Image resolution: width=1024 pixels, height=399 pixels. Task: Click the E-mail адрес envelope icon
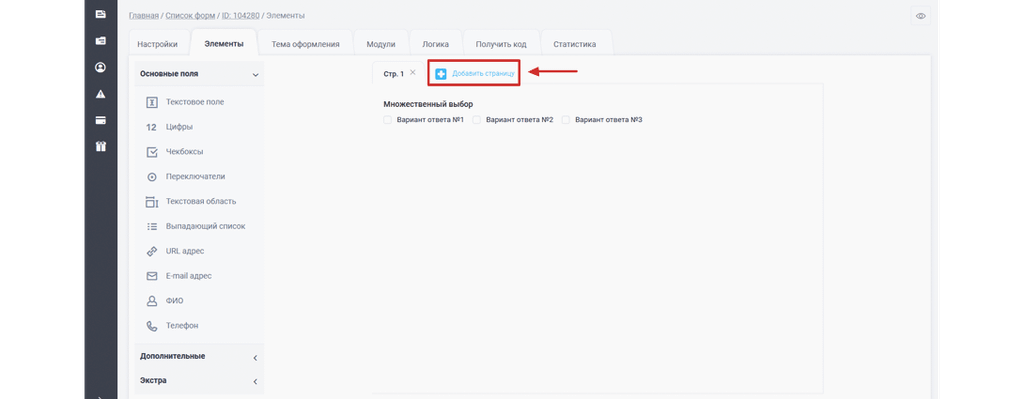pos(152,276)
